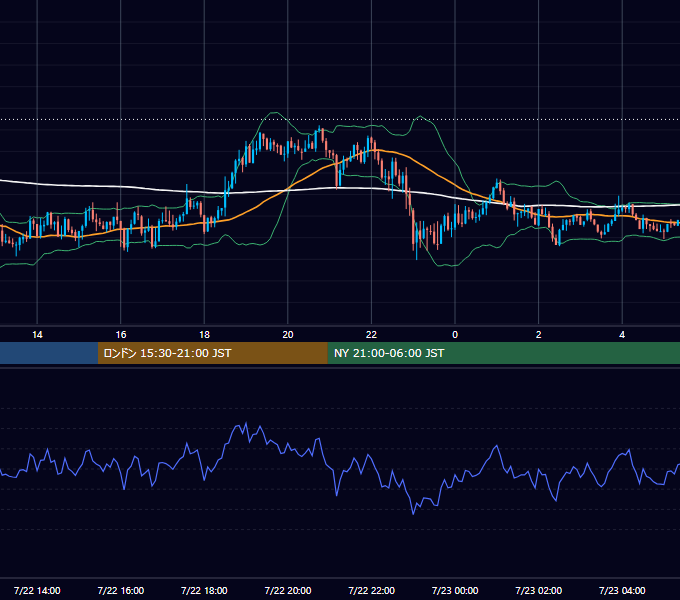
Task: Click the 7/23 04:00 time label
Action: tap(622, 590)
